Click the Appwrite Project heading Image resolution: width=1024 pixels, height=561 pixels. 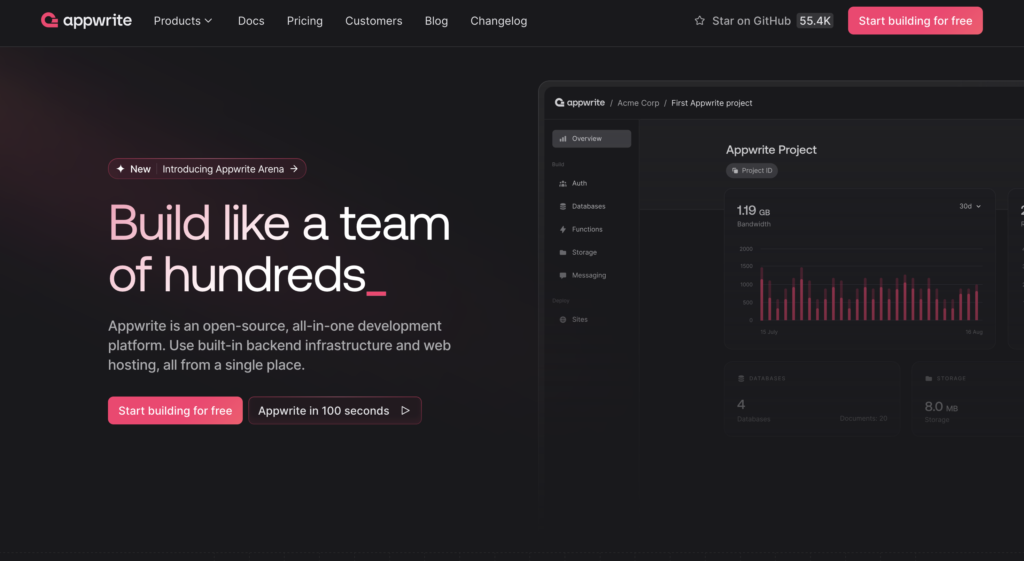coord(771,150)
